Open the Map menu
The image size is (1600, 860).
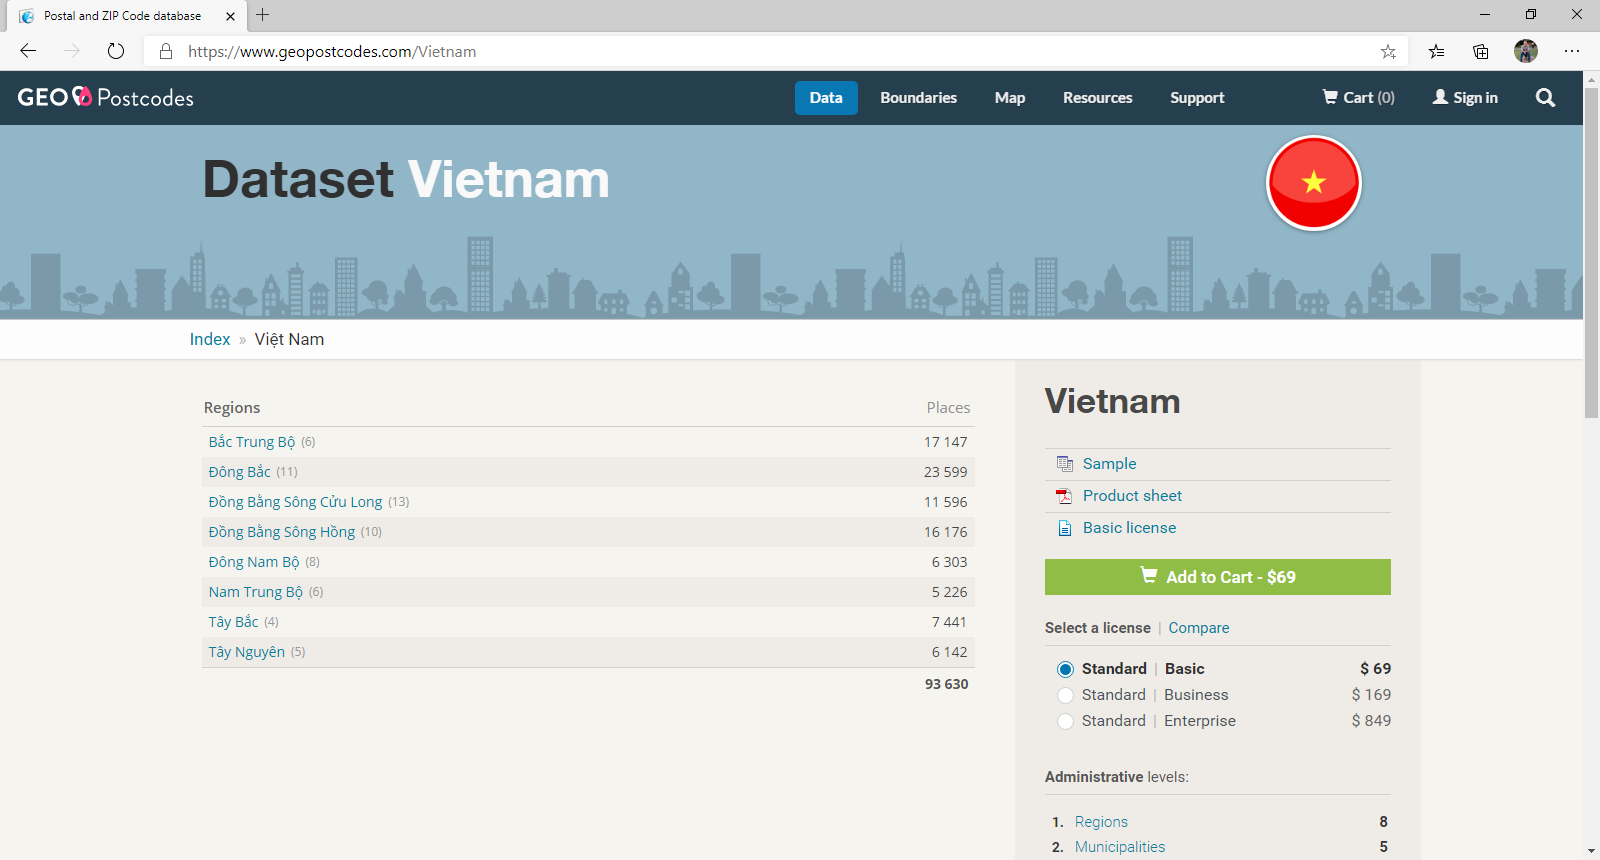(x=1010, y=98)
